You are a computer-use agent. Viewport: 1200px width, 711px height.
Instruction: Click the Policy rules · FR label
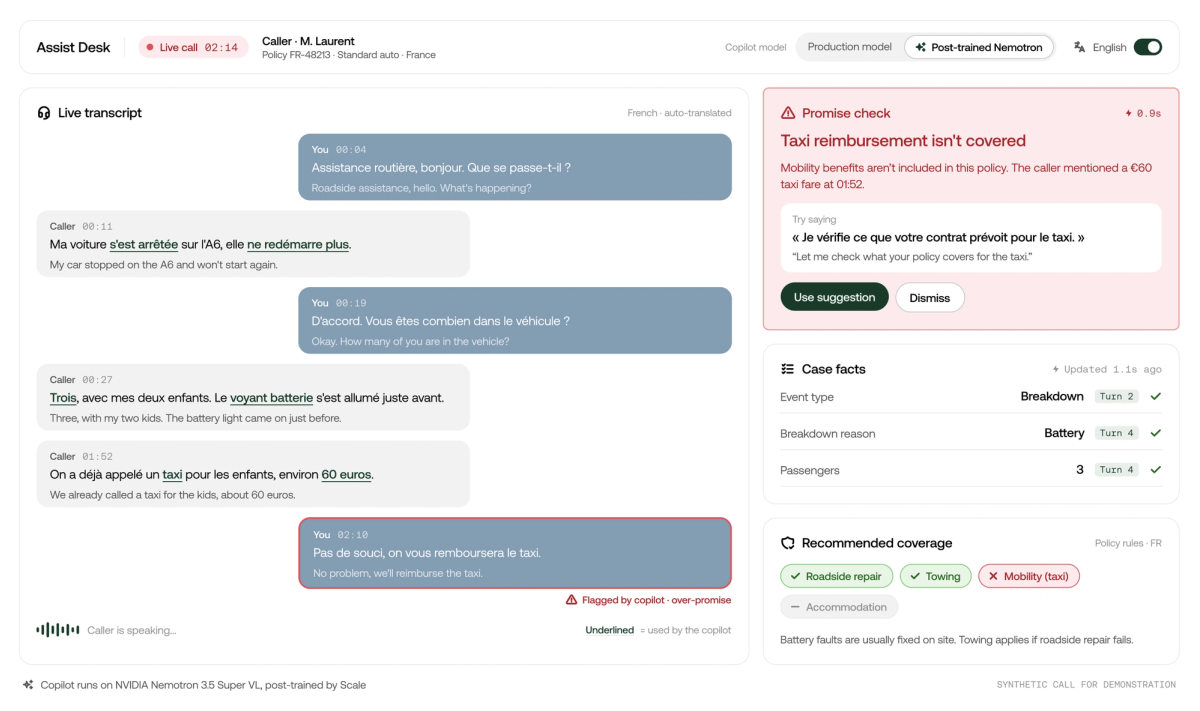(1128, 543)
